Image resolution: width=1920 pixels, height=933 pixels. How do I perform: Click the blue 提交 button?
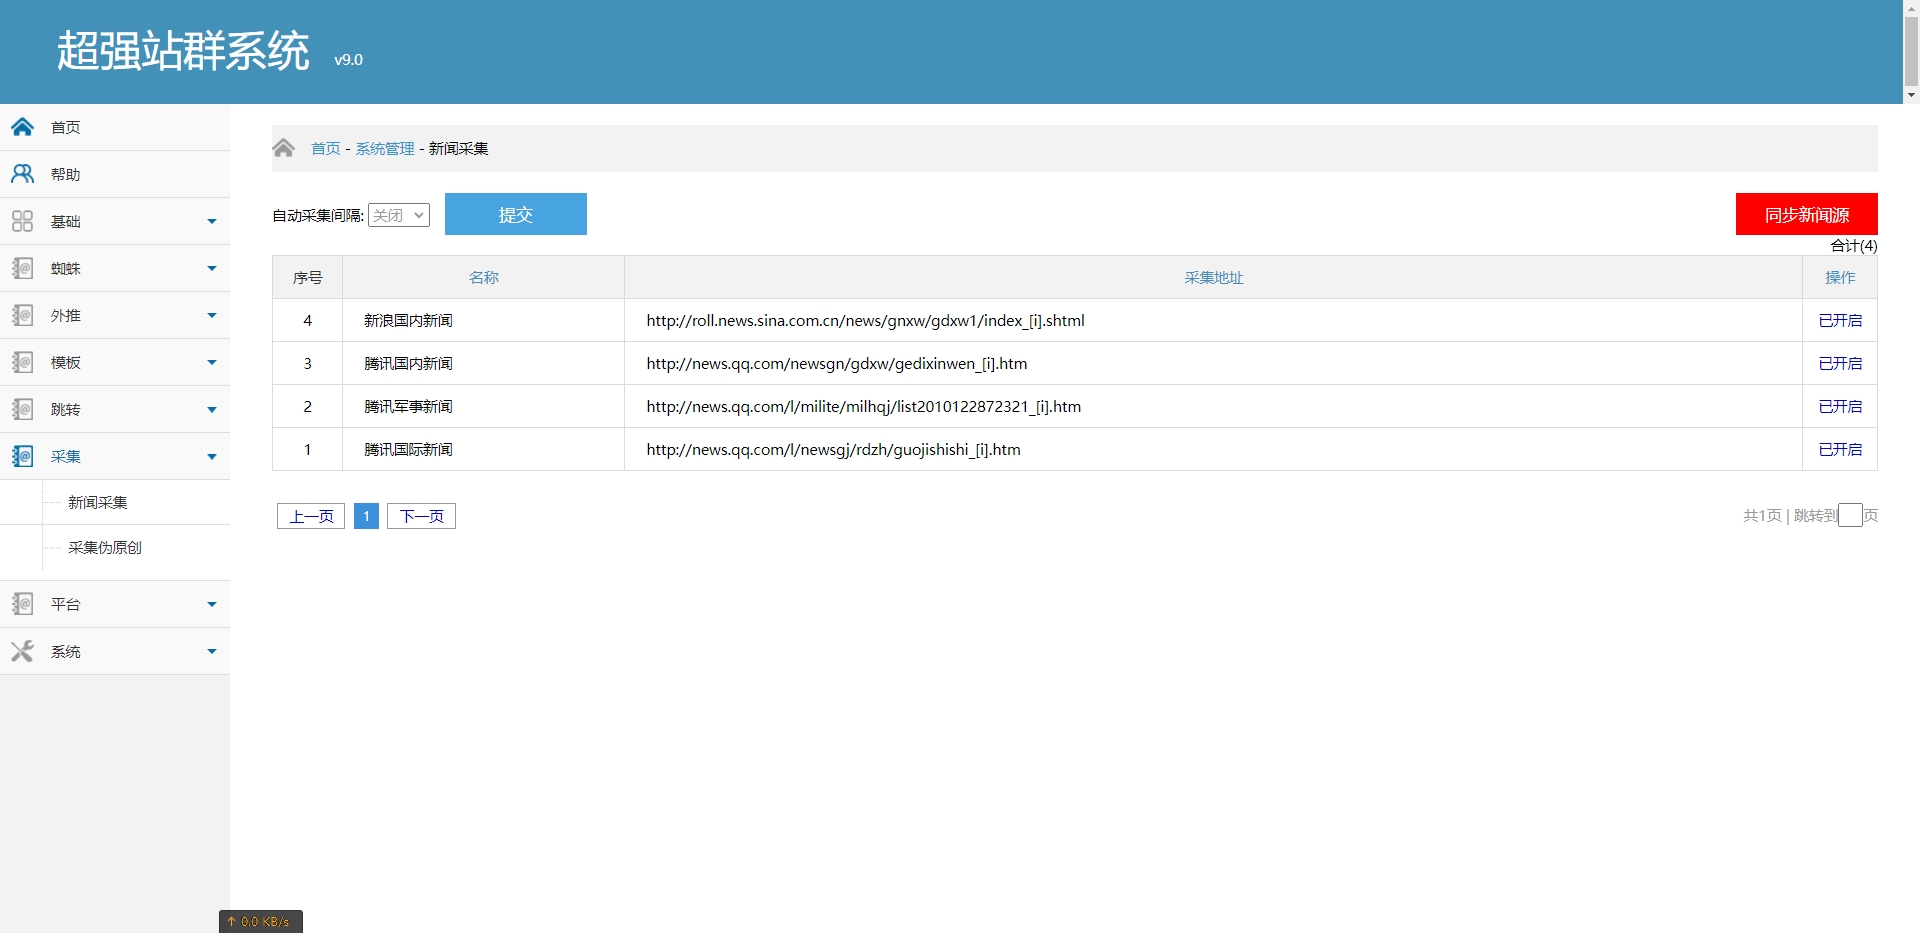click(516, 214)
